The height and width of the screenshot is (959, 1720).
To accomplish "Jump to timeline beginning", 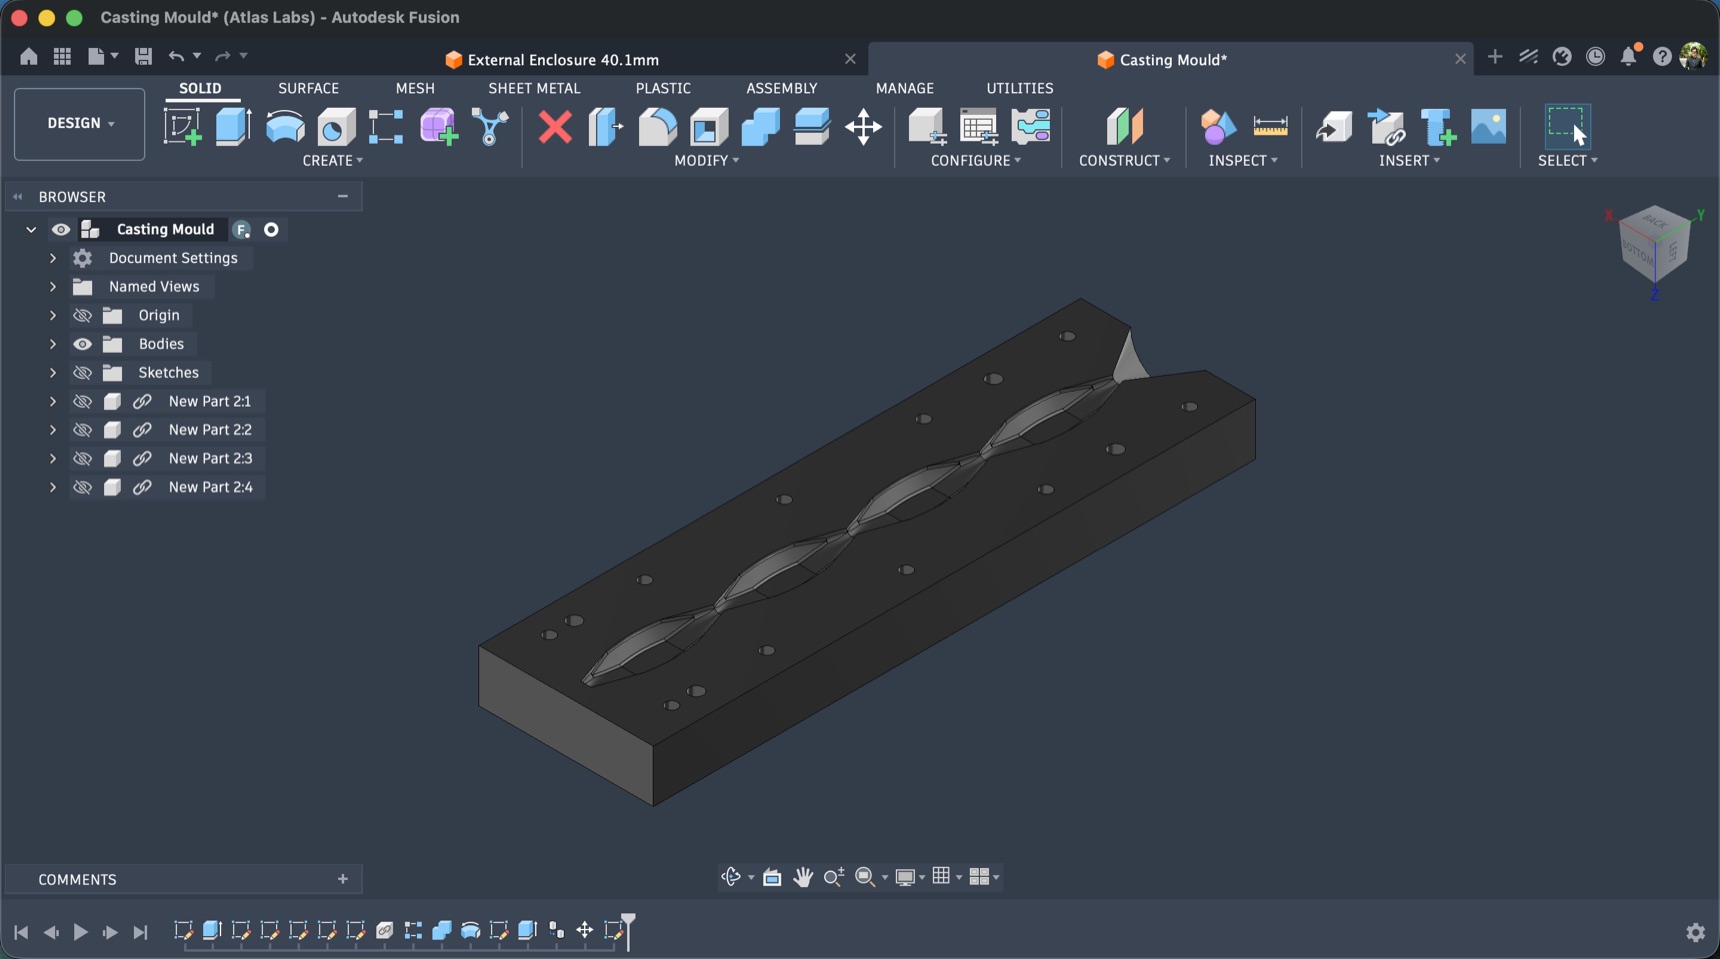I will click(21, 932).
